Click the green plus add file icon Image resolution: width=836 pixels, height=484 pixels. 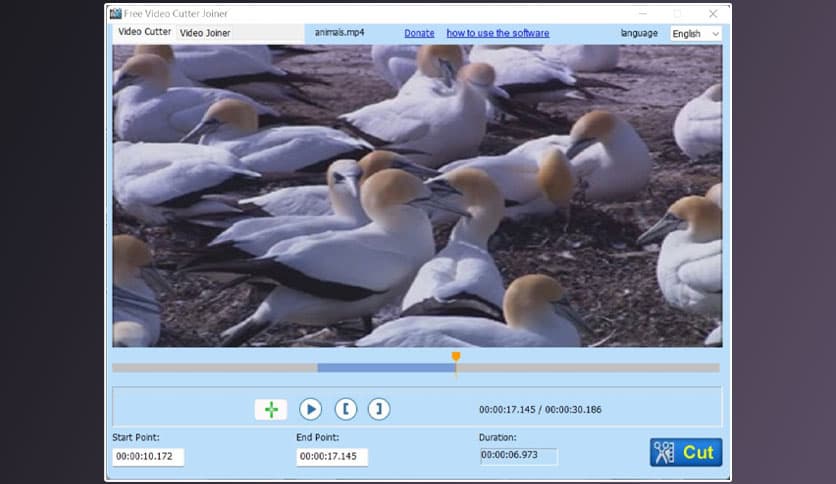point(271,409)
